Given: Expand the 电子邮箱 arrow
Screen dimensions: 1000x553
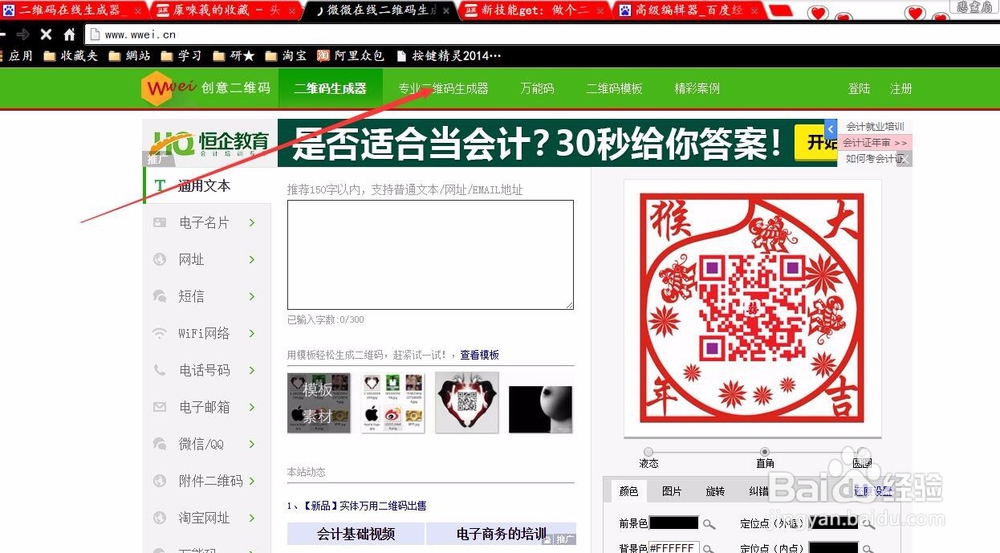Looking at the screenshot, I should (252, 407).
